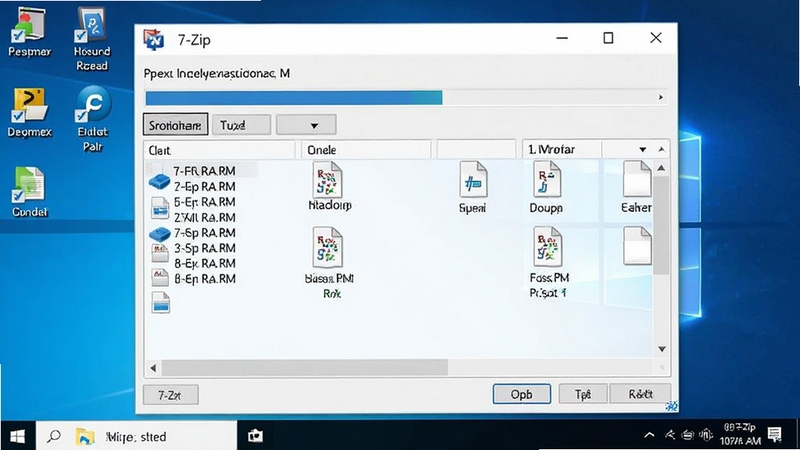Open the Elalat Palr desktop icon
Viewport: 800px width, 450px height.
click(x=92, y=118)
